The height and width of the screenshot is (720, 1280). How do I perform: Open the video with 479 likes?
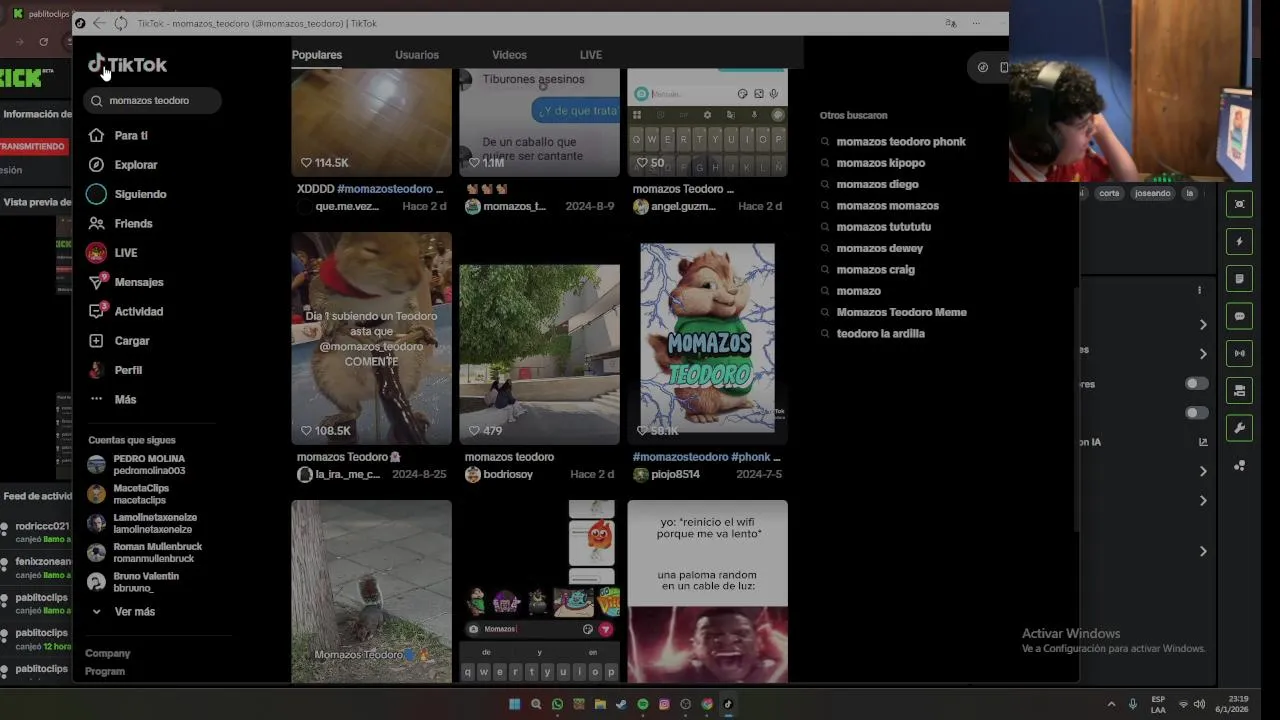pos(539,338)
